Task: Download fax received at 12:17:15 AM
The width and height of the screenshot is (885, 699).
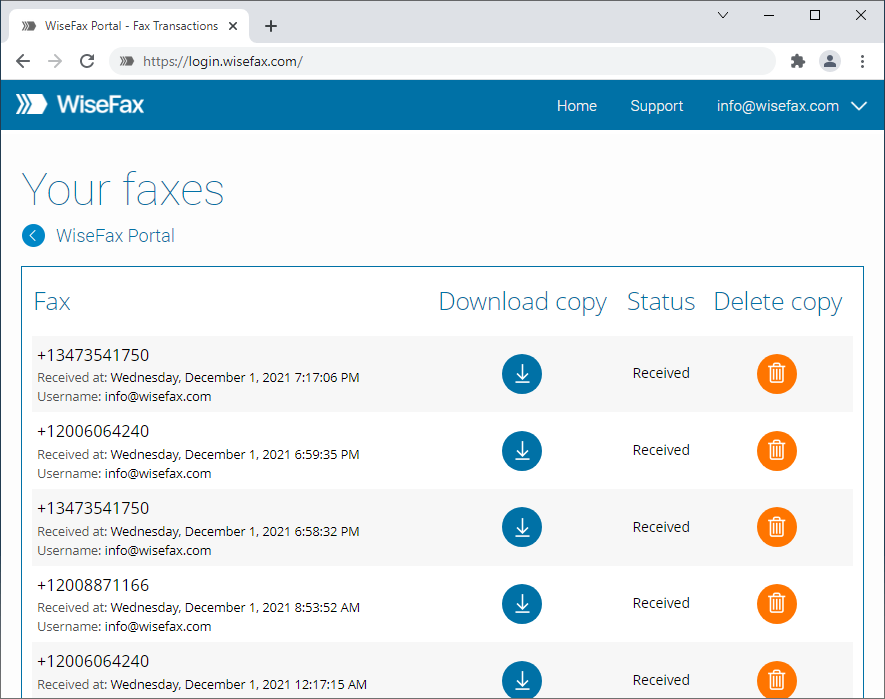Action: pos(522,680)
